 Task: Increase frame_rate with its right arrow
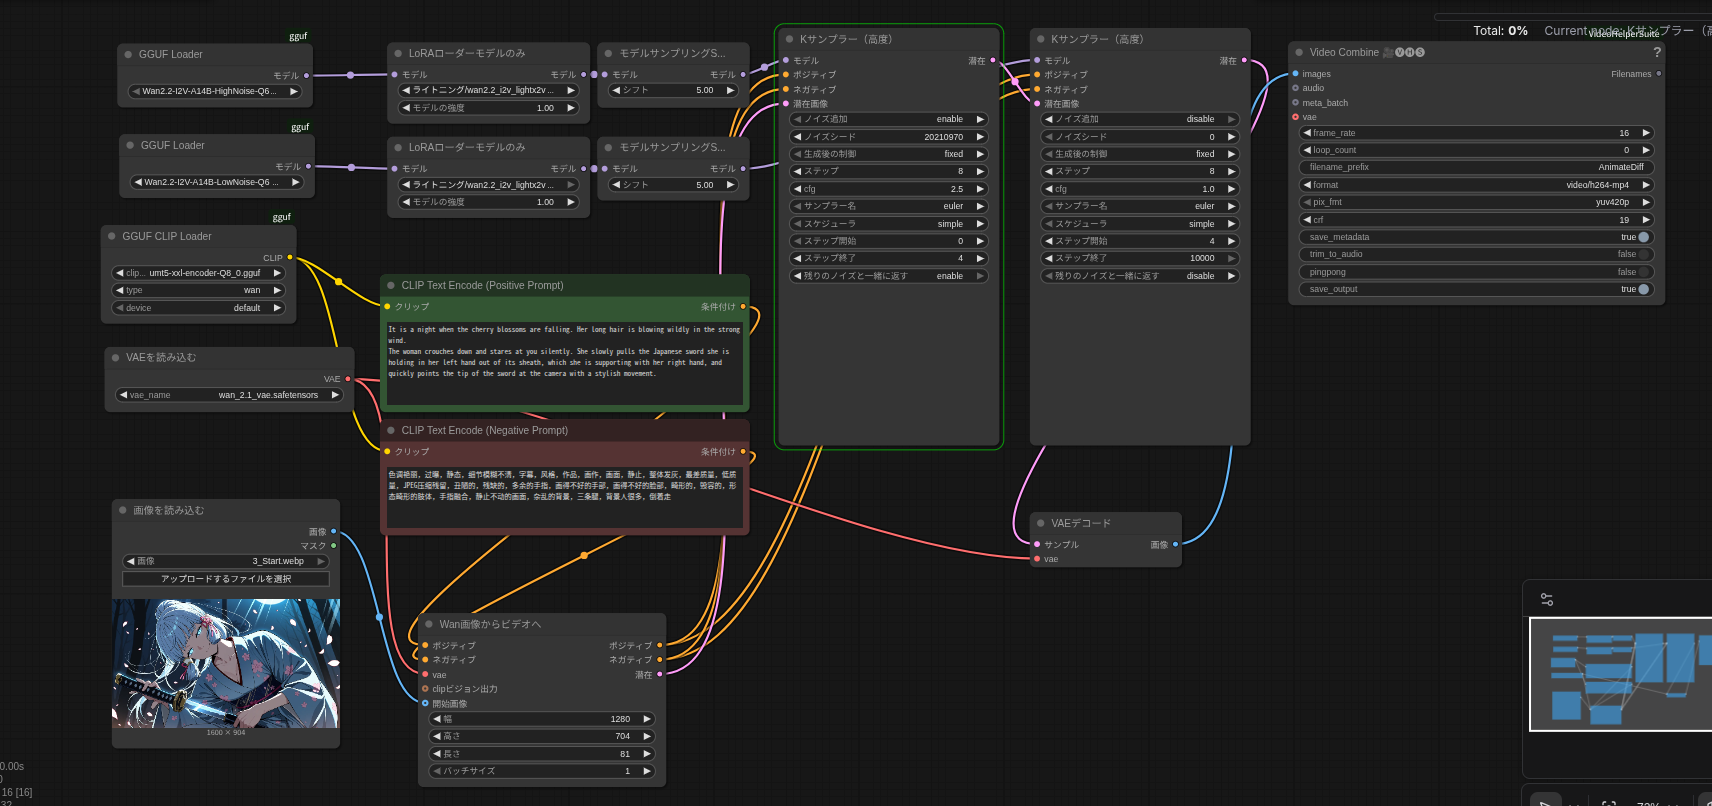click(1646, 133)
